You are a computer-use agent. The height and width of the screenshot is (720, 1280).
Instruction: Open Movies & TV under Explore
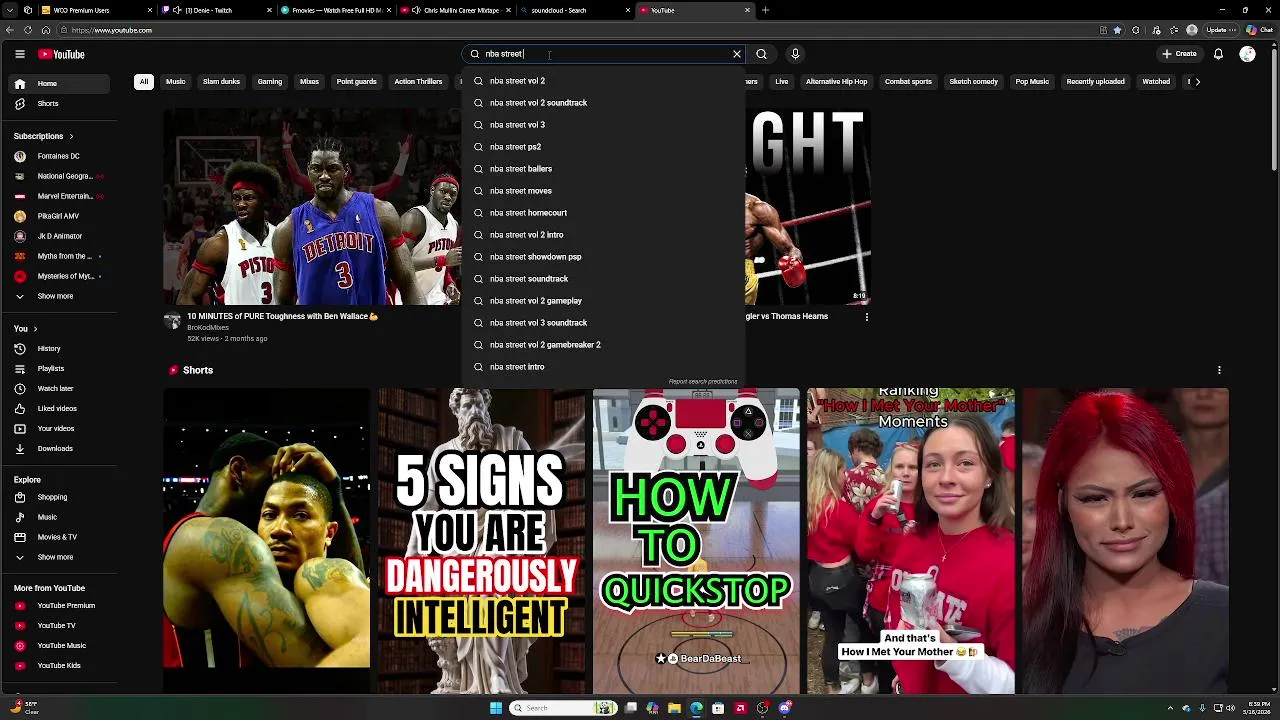click(x=59, y=537)
